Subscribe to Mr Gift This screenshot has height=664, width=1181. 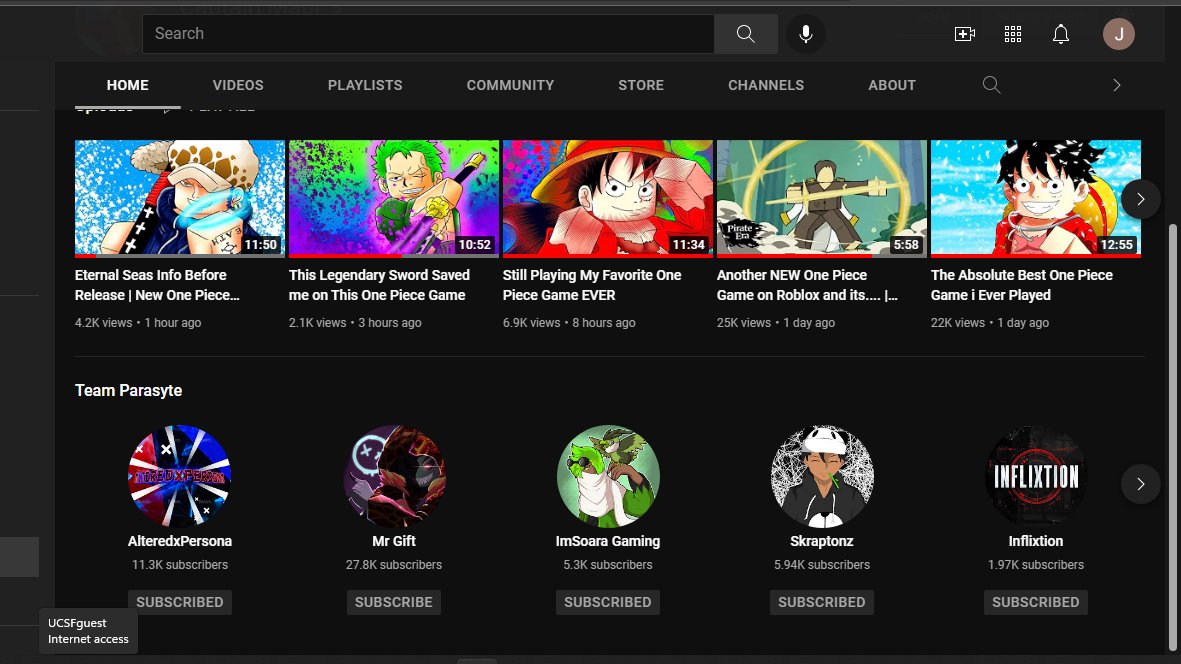tap(394, 602)
